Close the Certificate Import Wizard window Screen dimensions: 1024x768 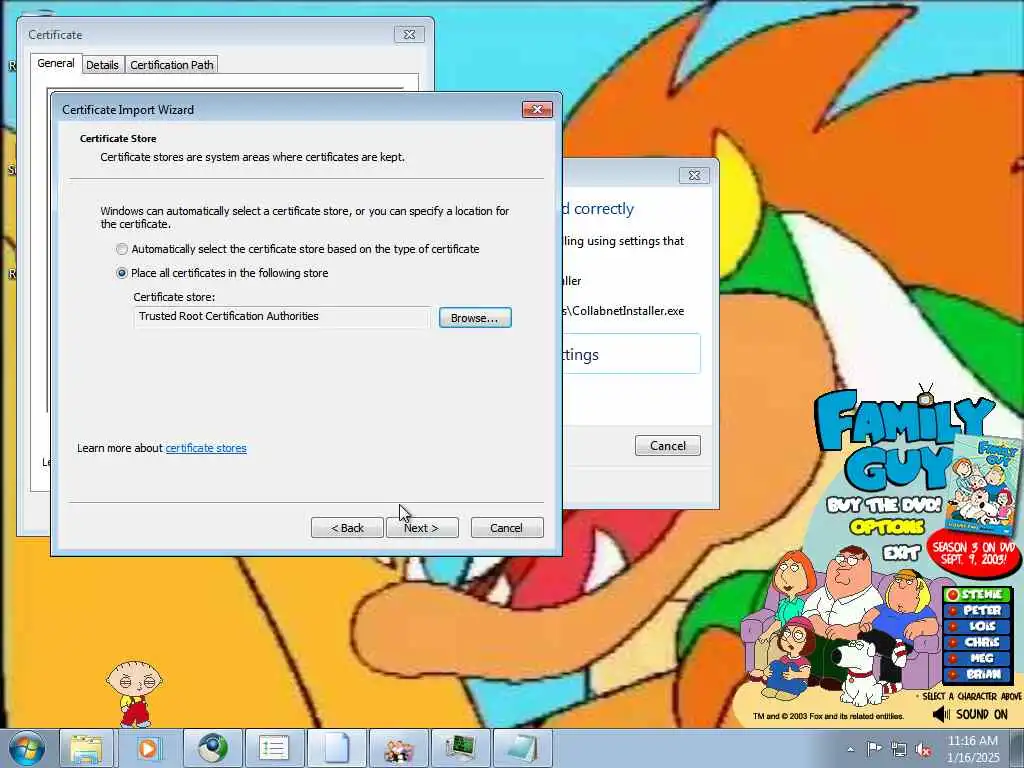(537, 109)
